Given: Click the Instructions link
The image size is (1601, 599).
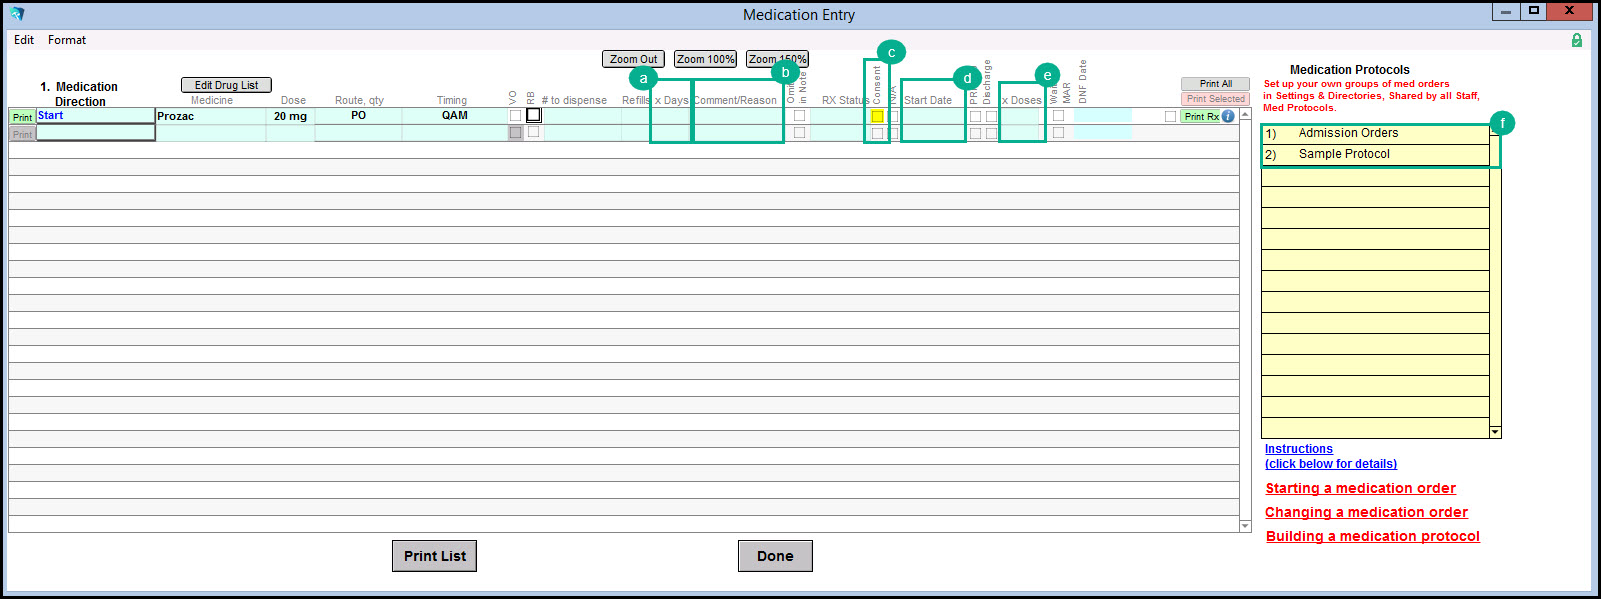Looking at the screenshot, I should (1298, 449).
